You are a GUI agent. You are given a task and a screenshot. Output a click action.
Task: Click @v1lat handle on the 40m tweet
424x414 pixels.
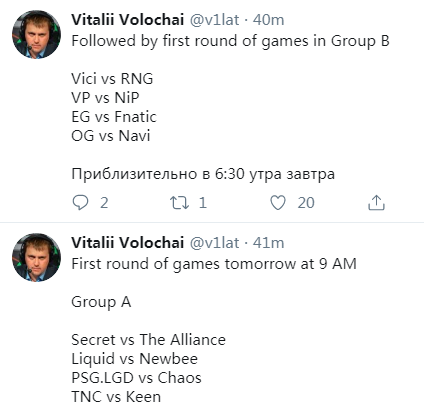click(x=214, y=20)
